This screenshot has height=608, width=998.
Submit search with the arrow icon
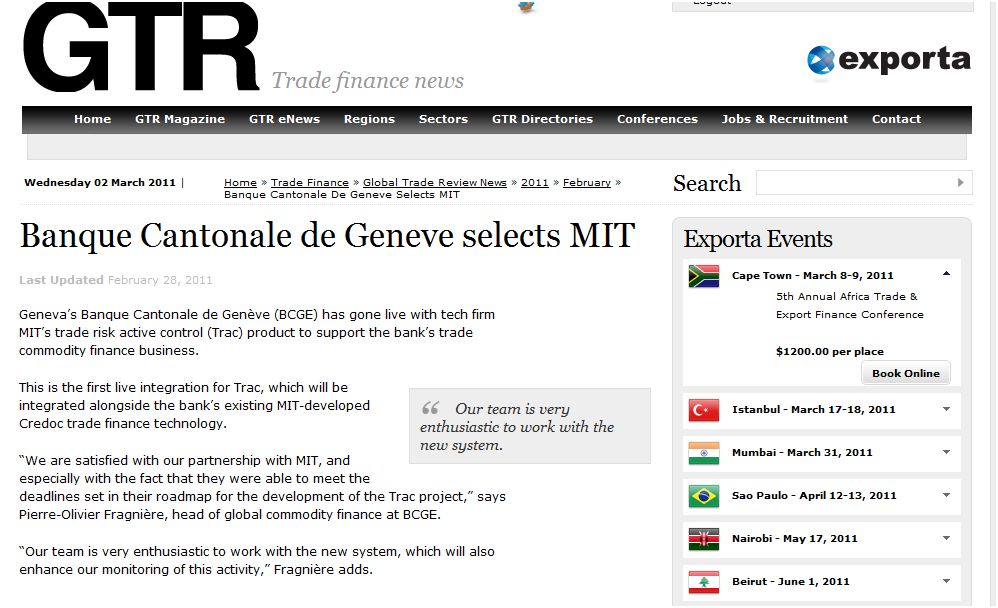pos(960,183)
